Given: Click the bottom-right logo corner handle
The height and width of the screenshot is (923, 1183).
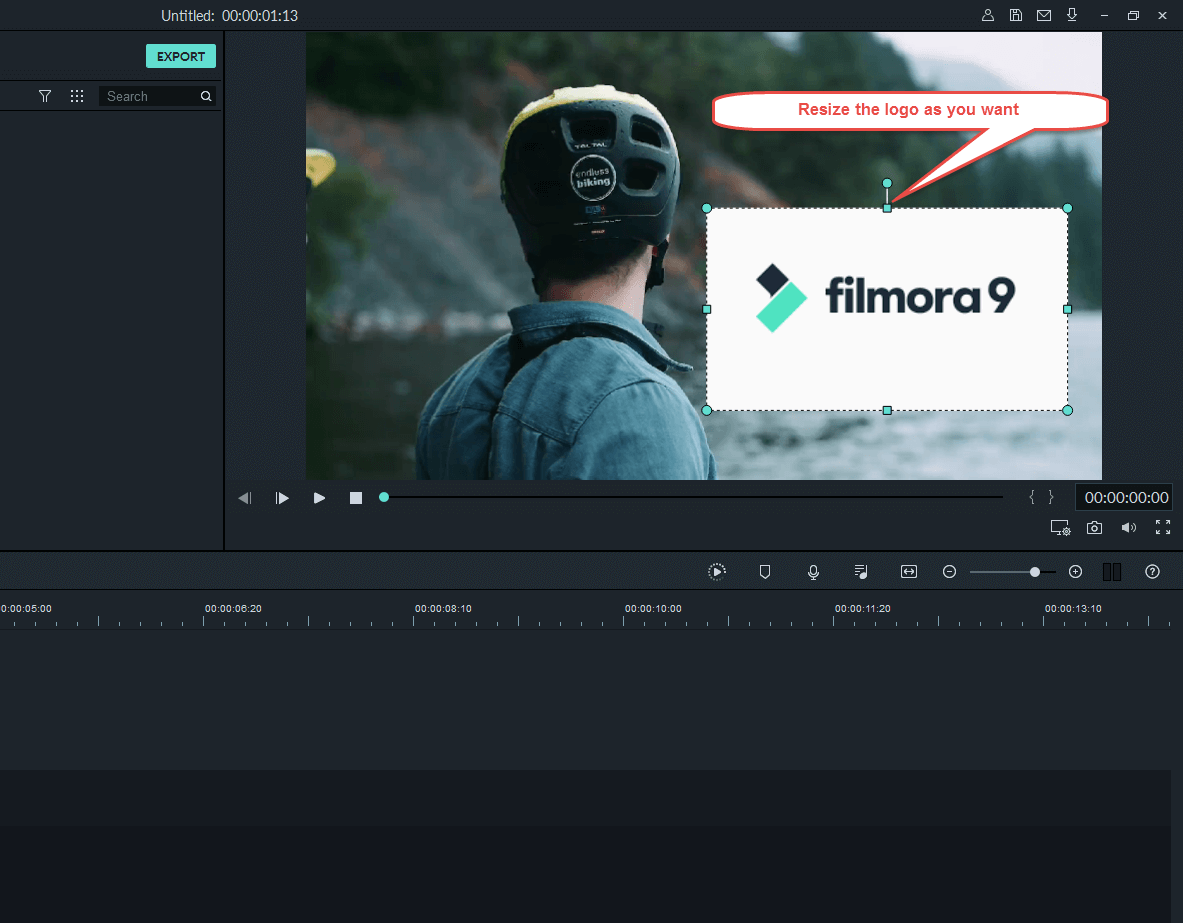Looking at the screenshot, I should click(1068, 411).
